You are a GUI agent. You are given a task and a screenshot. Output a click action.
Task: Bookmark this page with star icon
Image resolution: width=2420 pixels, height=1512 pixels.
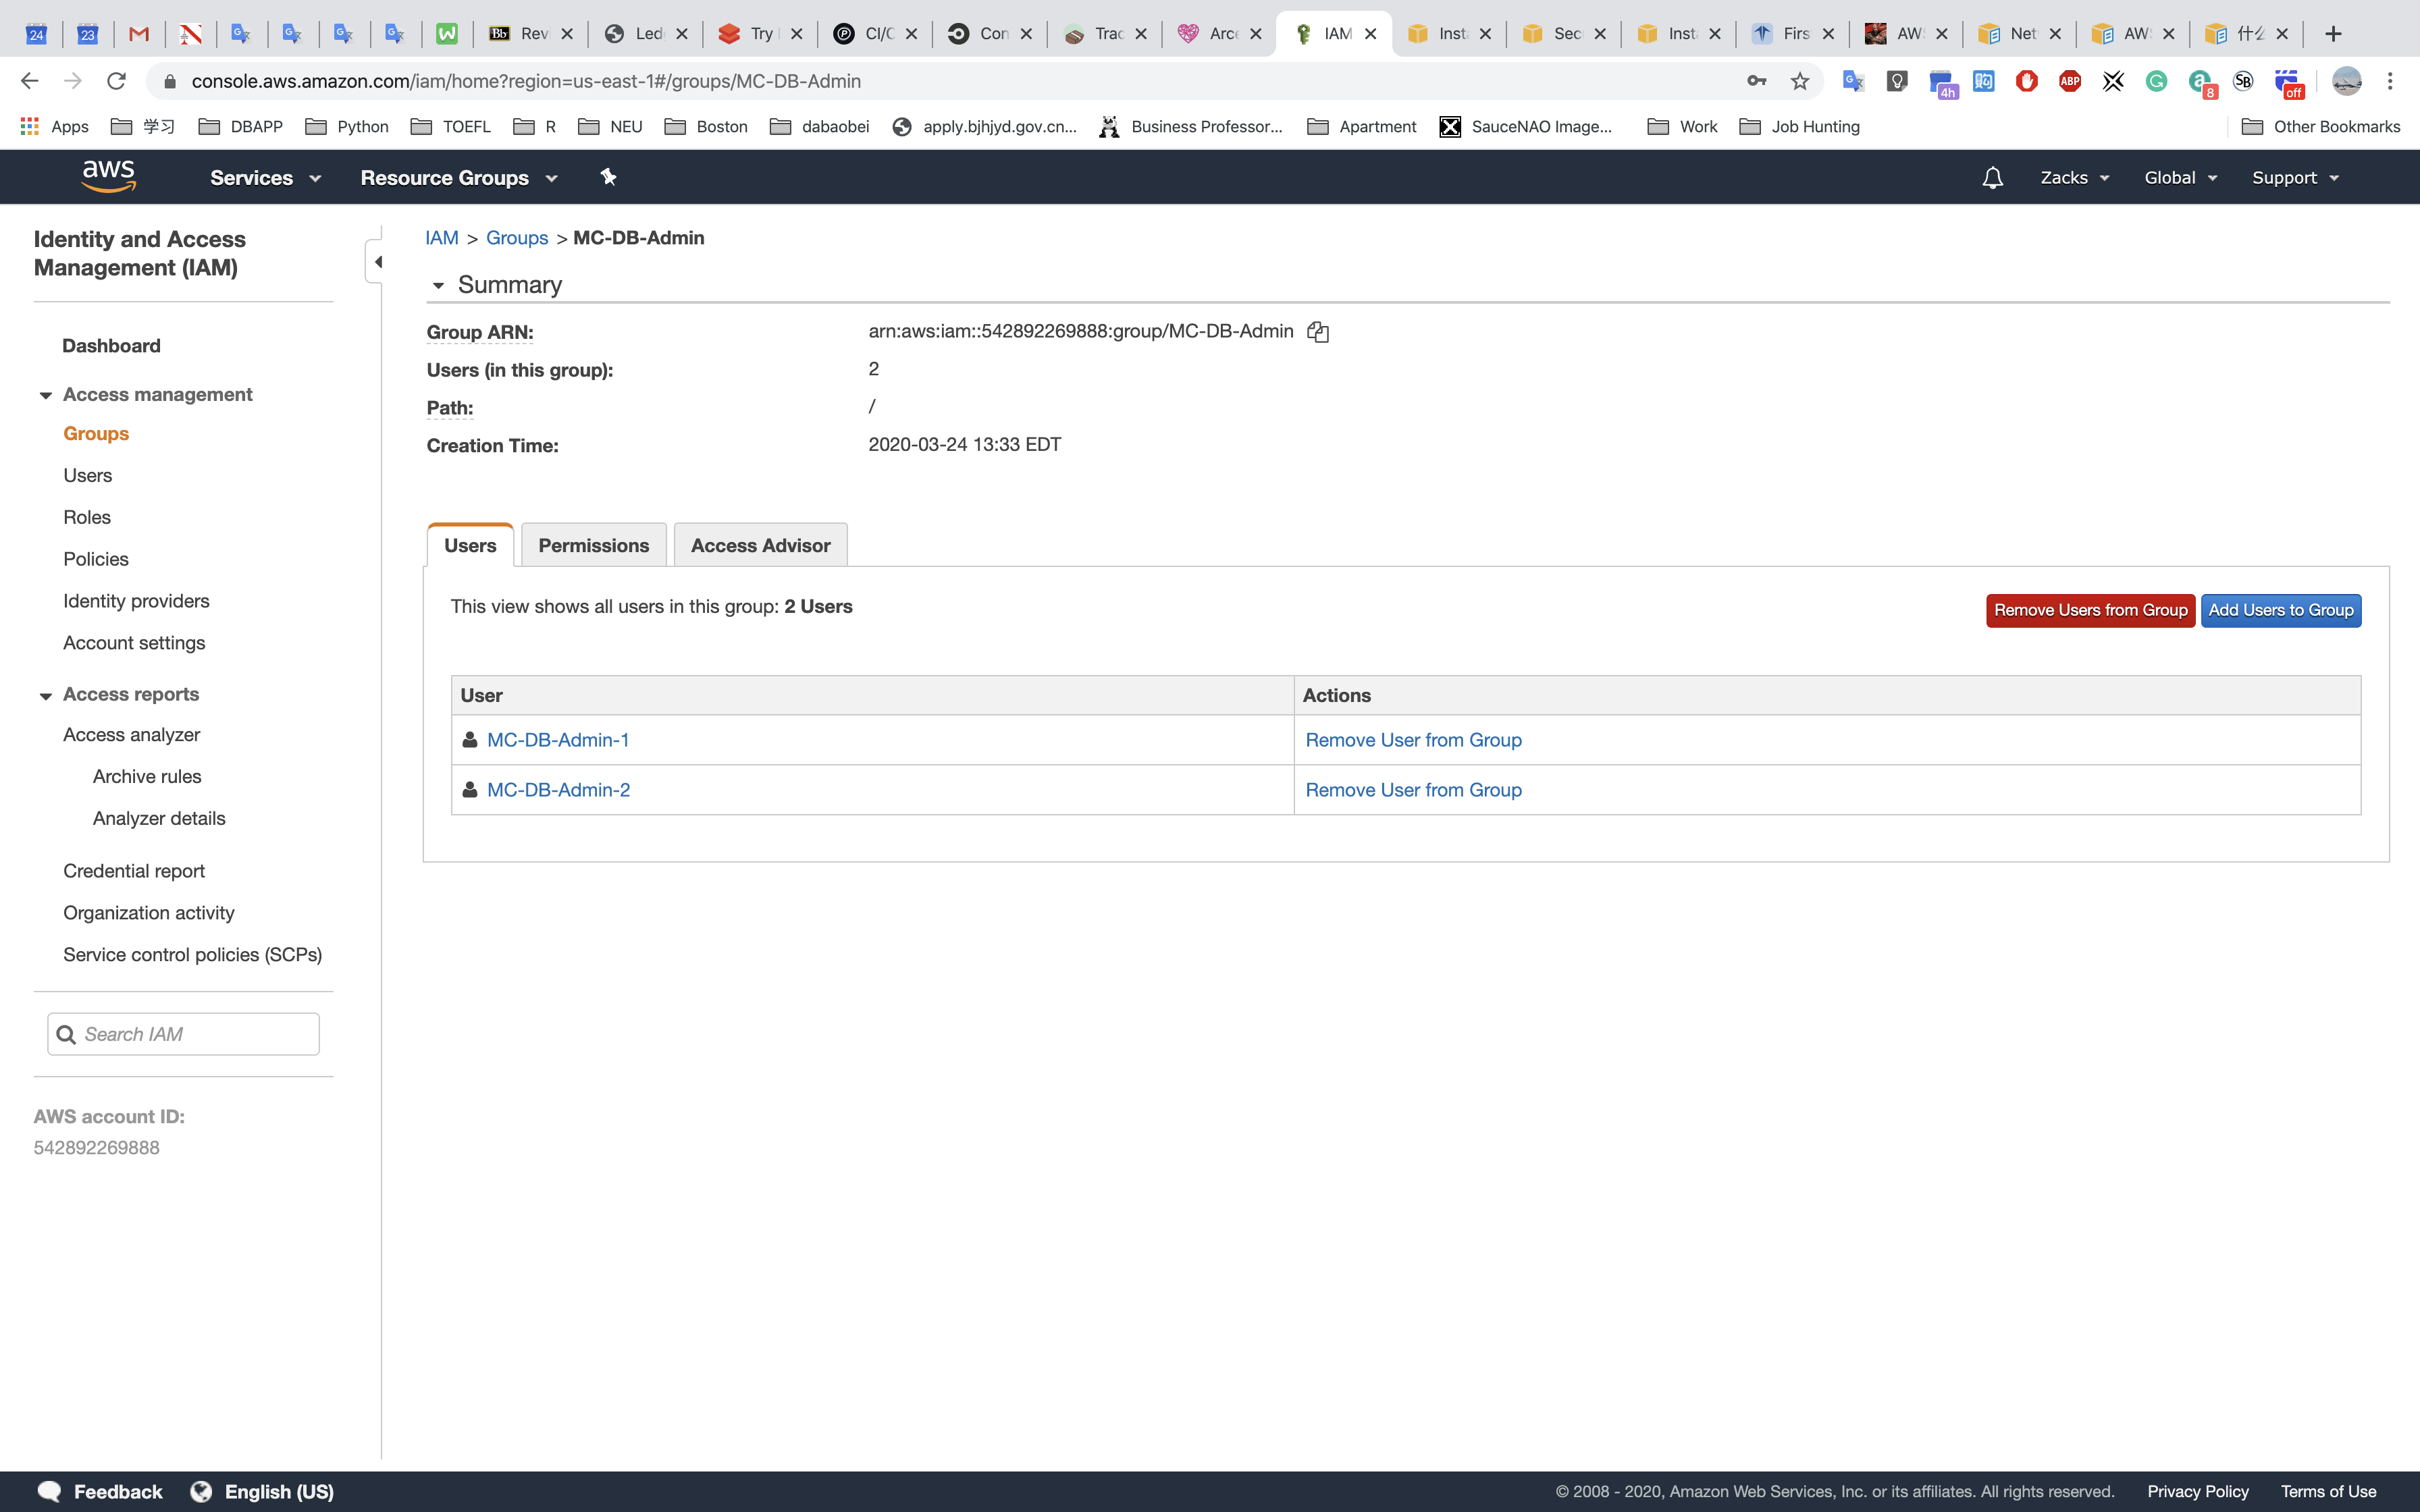(x=1800, y=81)
